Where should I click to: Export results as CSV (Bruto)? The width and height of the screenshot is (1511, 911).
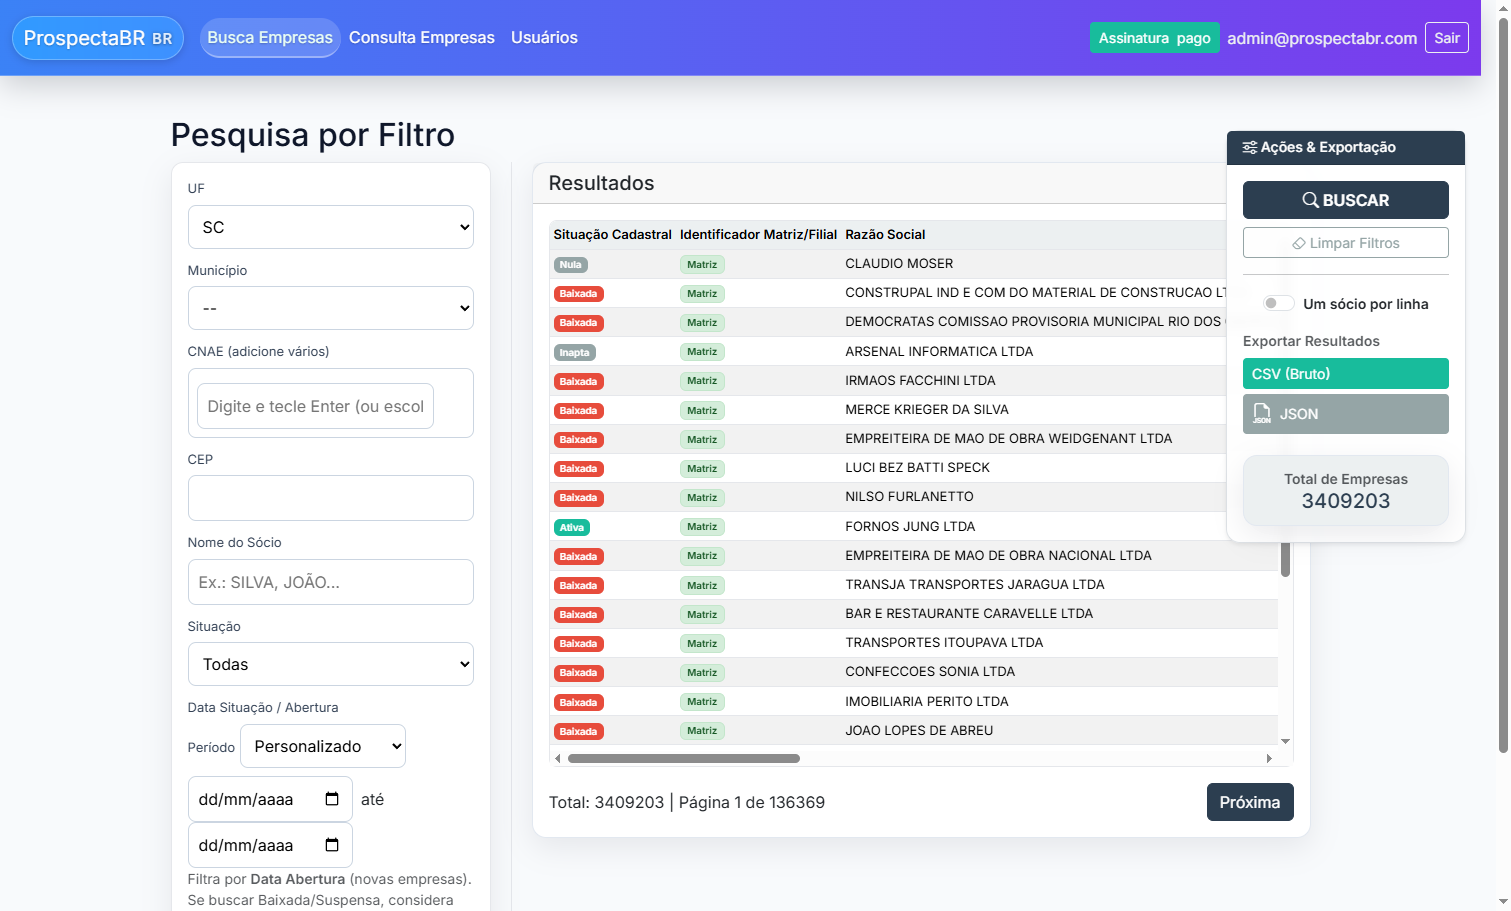pos(1345,373)
